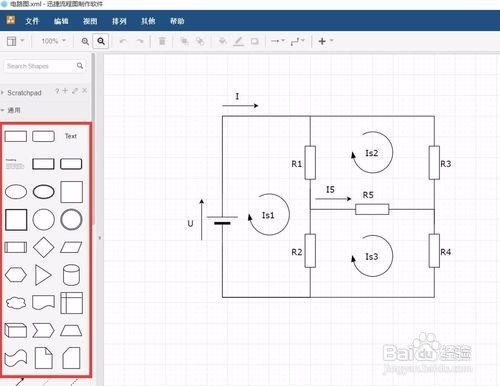Open the connection arrow style dropdown
500x386 pixels.
[x=277, y=41]
